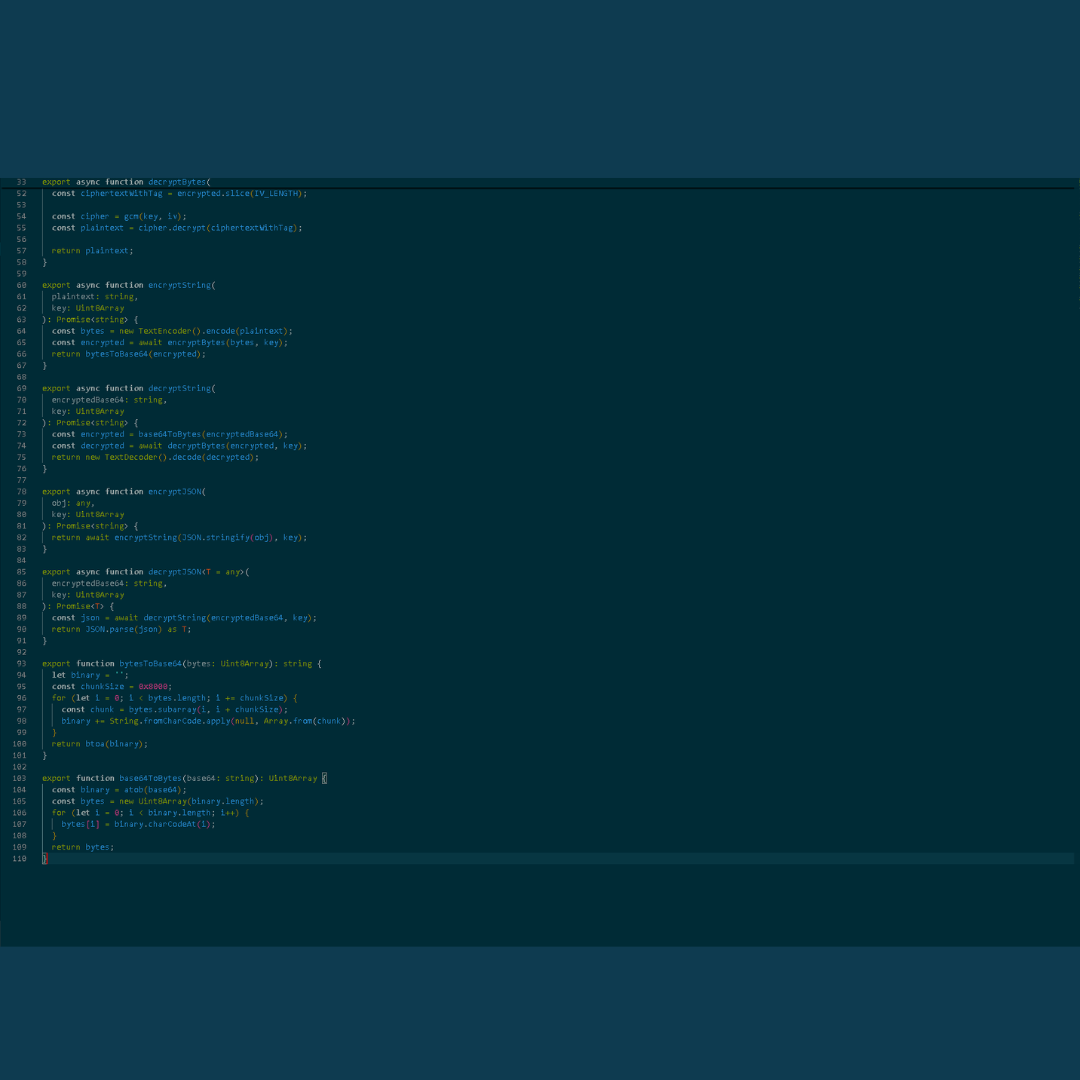Viewport: 1080px width, 1080px height.
Task: Click the opening brace ending line 103
Action: pos(324,778)
